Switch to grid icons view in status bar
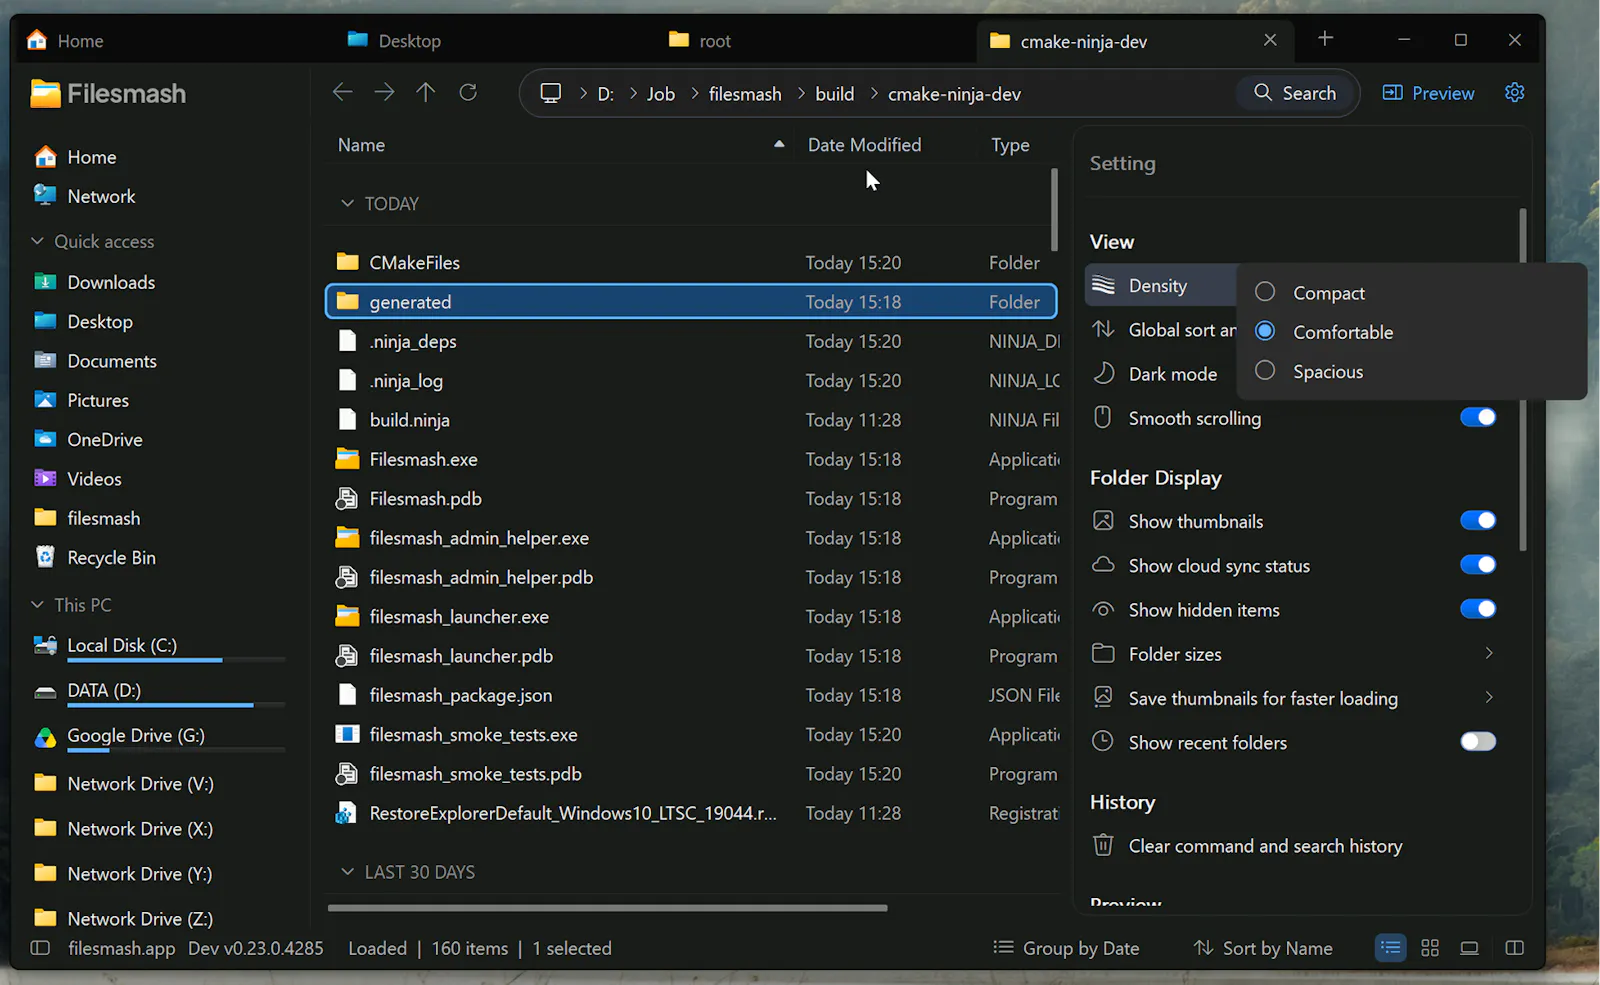Viewport: 1600px width, 985px height. point(1430,947)
